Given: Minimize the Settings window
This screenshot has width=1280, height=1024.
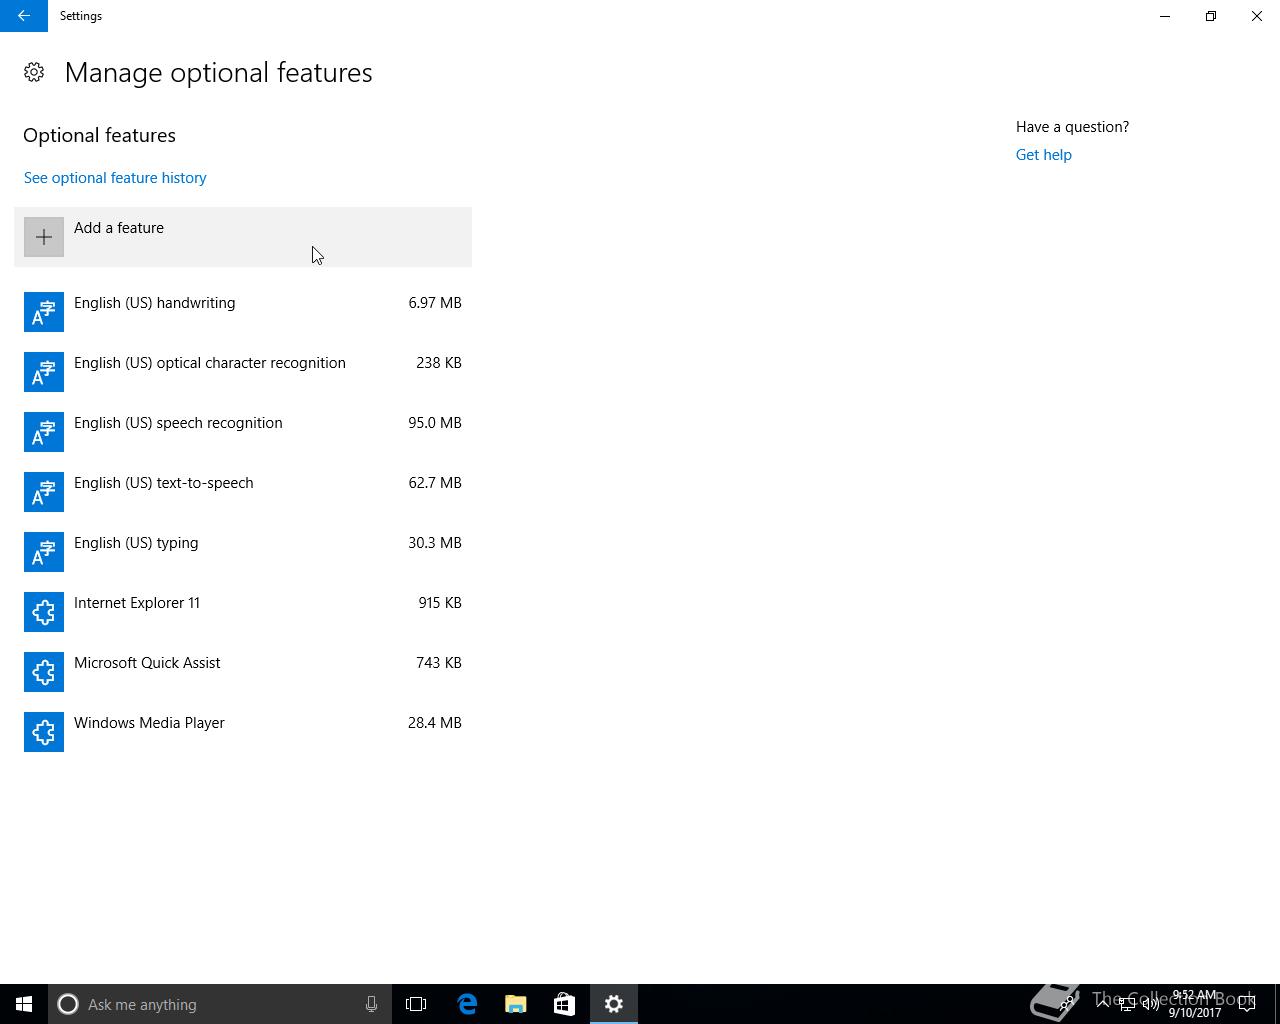Looking at the screenshot, I should pos(1165,16).
